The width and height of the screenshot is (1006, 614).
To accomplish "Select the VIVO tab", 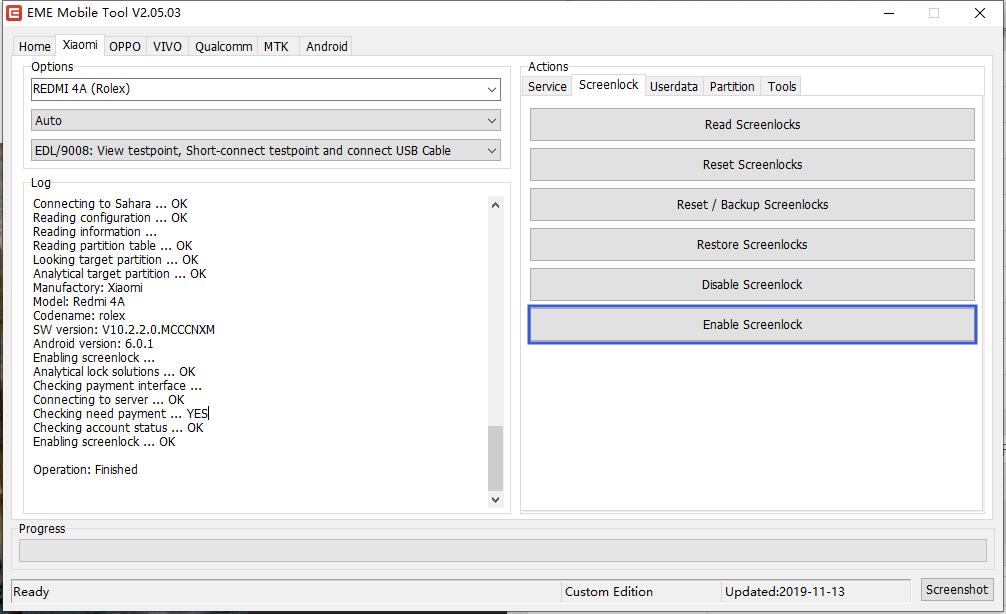I will 167,47.
